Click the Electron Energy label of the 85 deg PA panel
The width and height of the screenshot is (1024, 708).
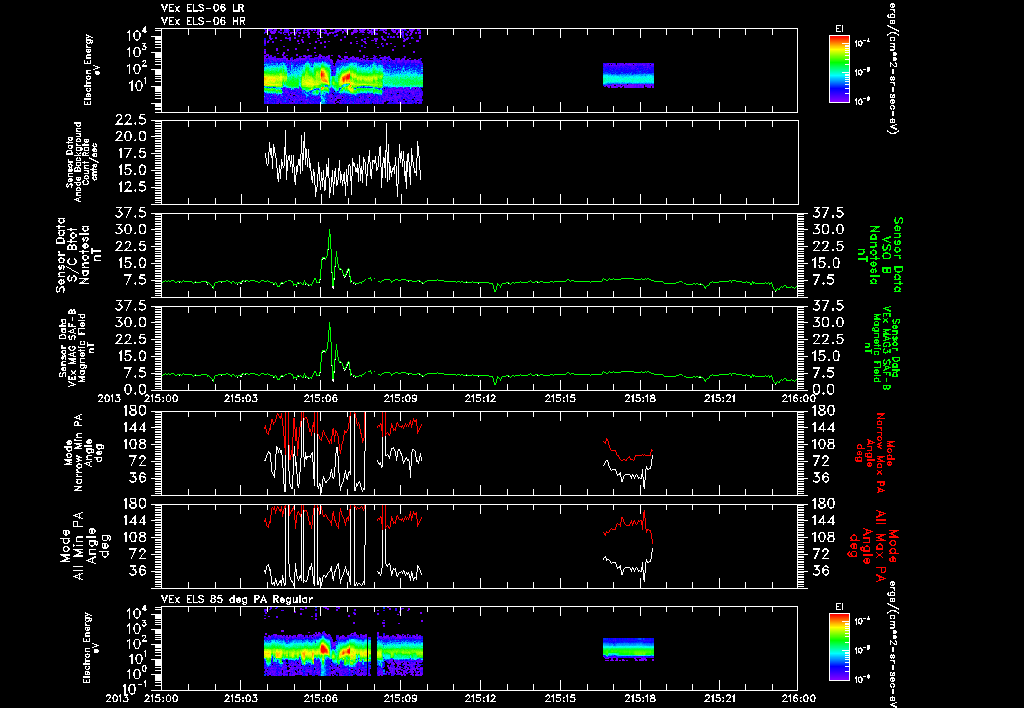click(93, 648)
